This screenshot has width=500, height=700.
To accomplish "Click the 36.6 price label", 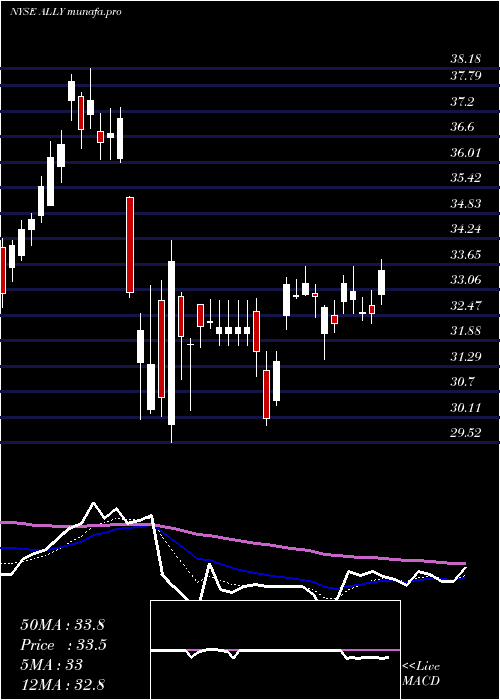I will tap(462, 127).
